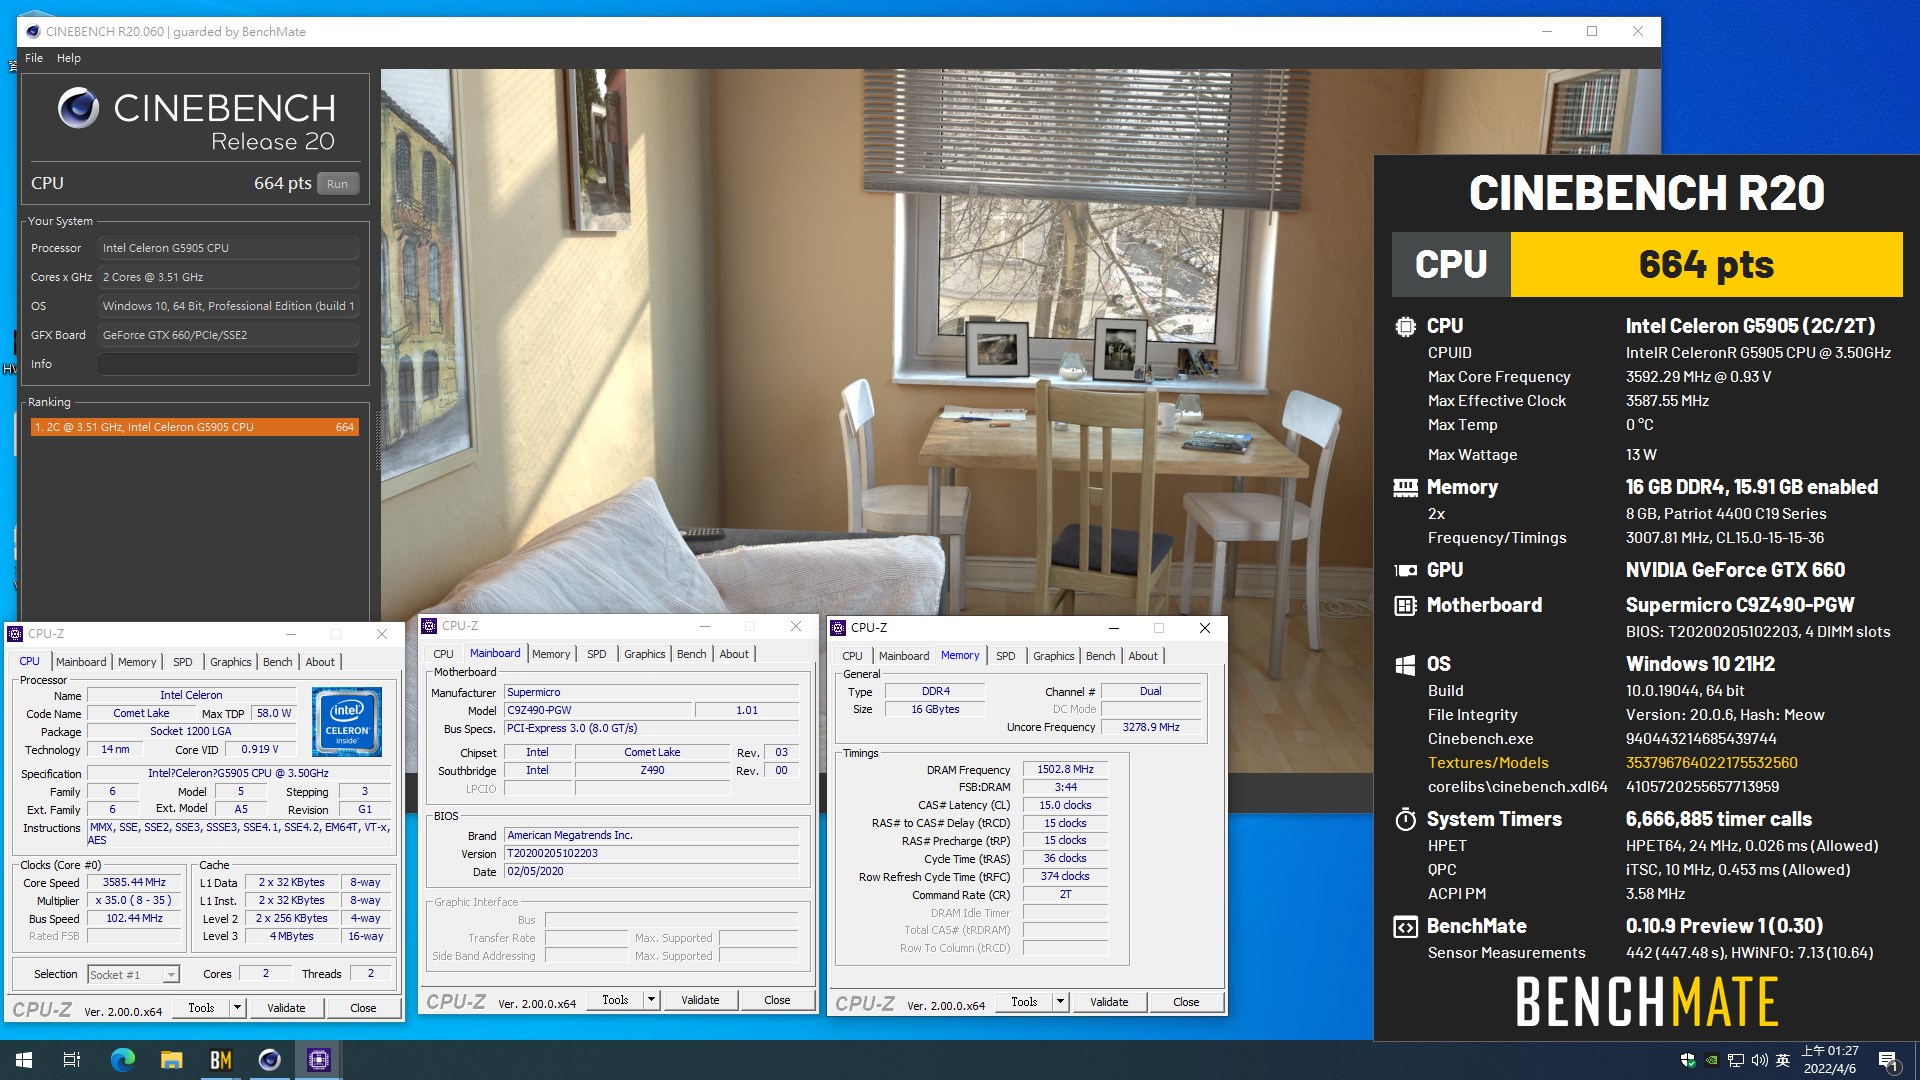The height and width of the screenshot is (1080, 1920).
Task: Open the taskbar clock and date
Action: point(1830,1060)
